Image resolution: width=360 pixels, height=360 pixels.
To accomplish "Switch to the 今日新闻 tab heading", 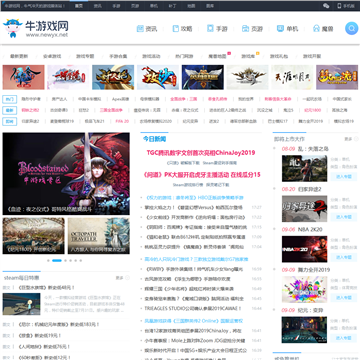I will [x=154, y=139].
